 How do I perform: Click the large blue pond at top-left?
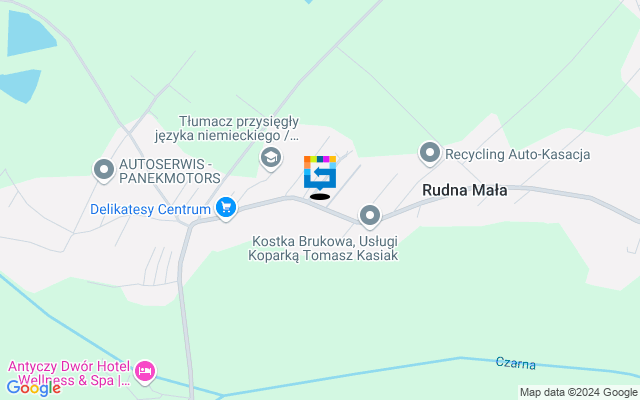(x=29, y=33)
